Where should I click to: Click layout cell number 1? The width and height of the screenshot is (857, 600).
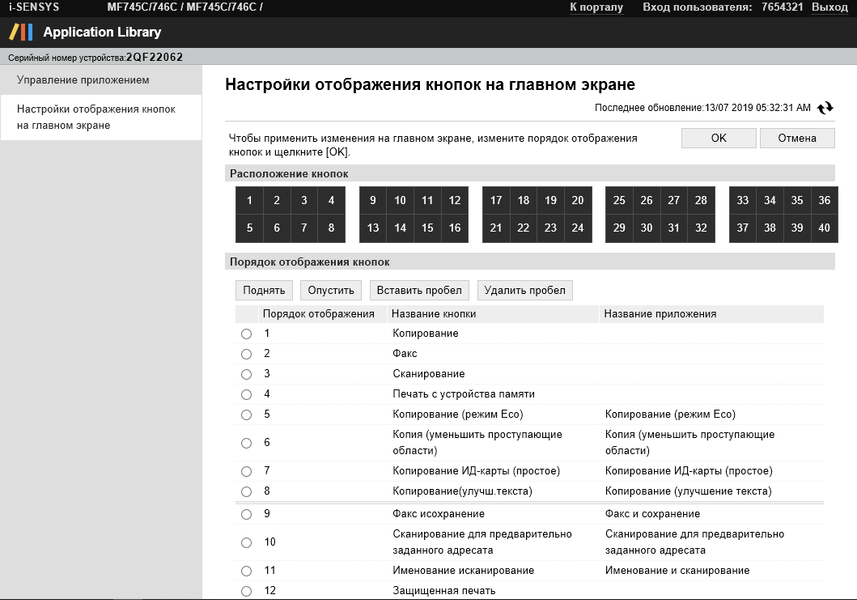tap(249, 201)
